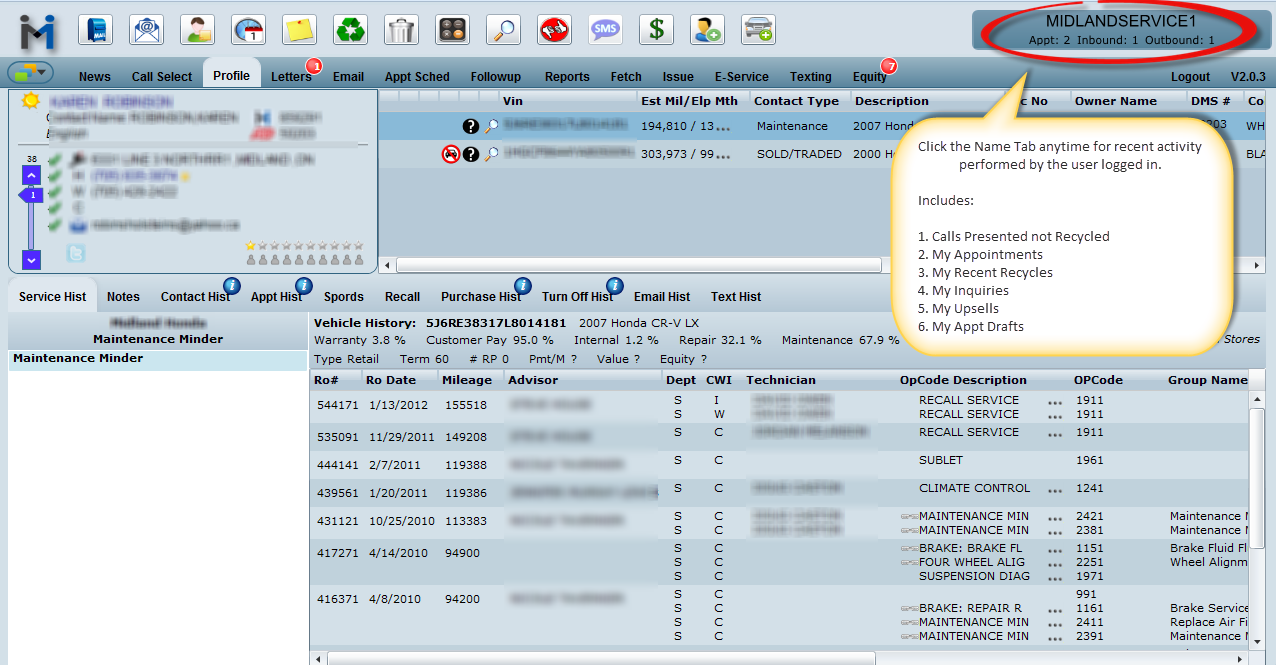Click the green dollar sign icon
1276x665 pixels.
[656, 30]
